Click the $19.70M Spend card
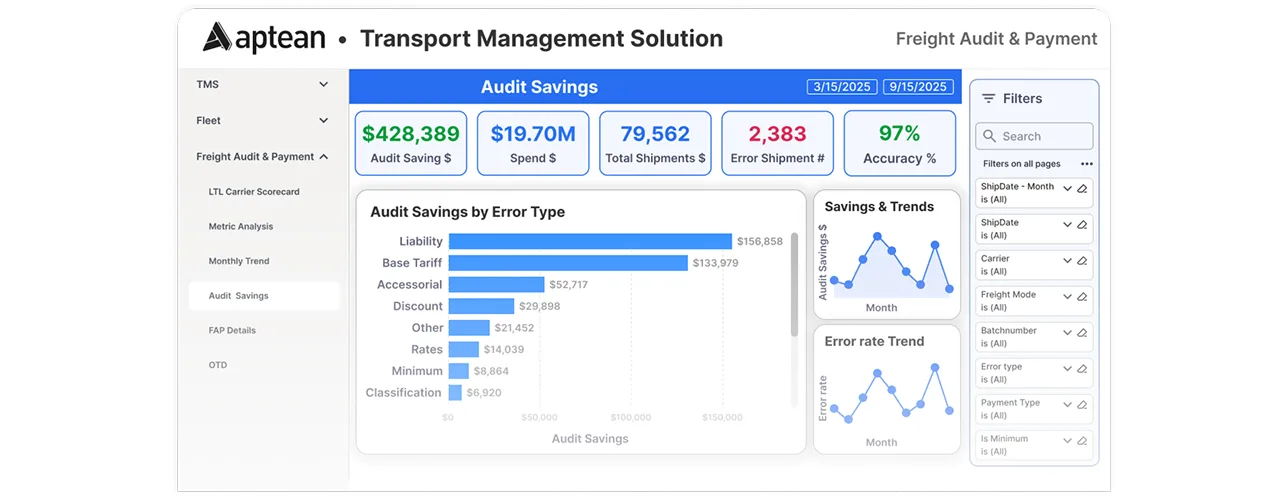 tap(533, 143)
